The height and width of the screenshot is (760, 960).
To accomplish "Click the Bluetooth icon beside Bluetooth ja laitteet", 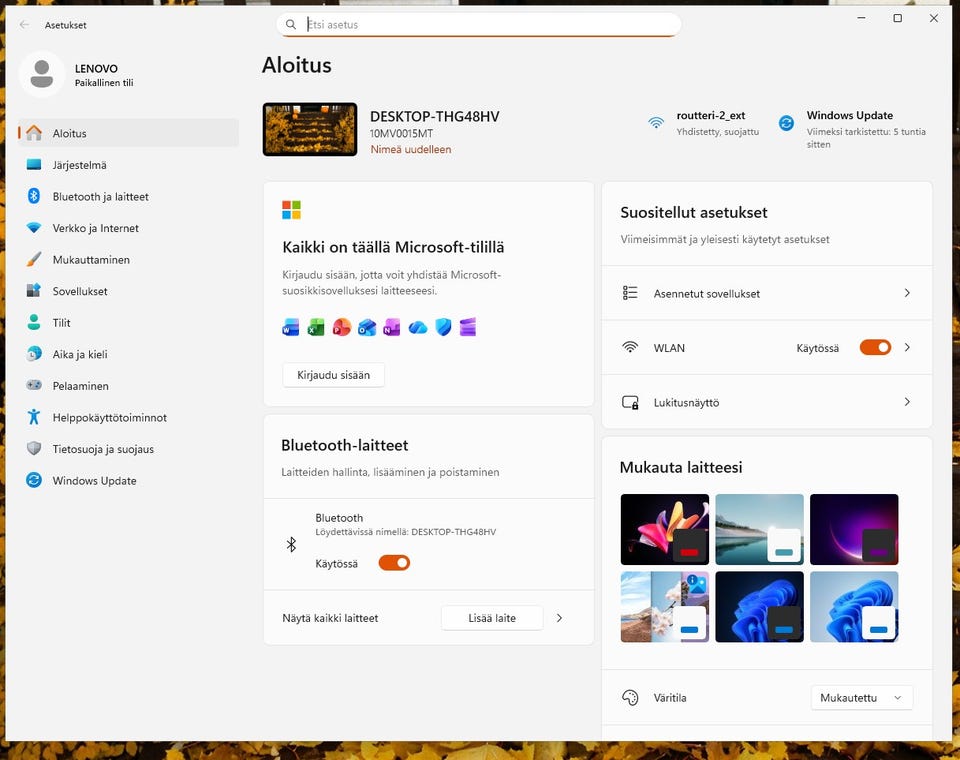I will tap(34, 196).
